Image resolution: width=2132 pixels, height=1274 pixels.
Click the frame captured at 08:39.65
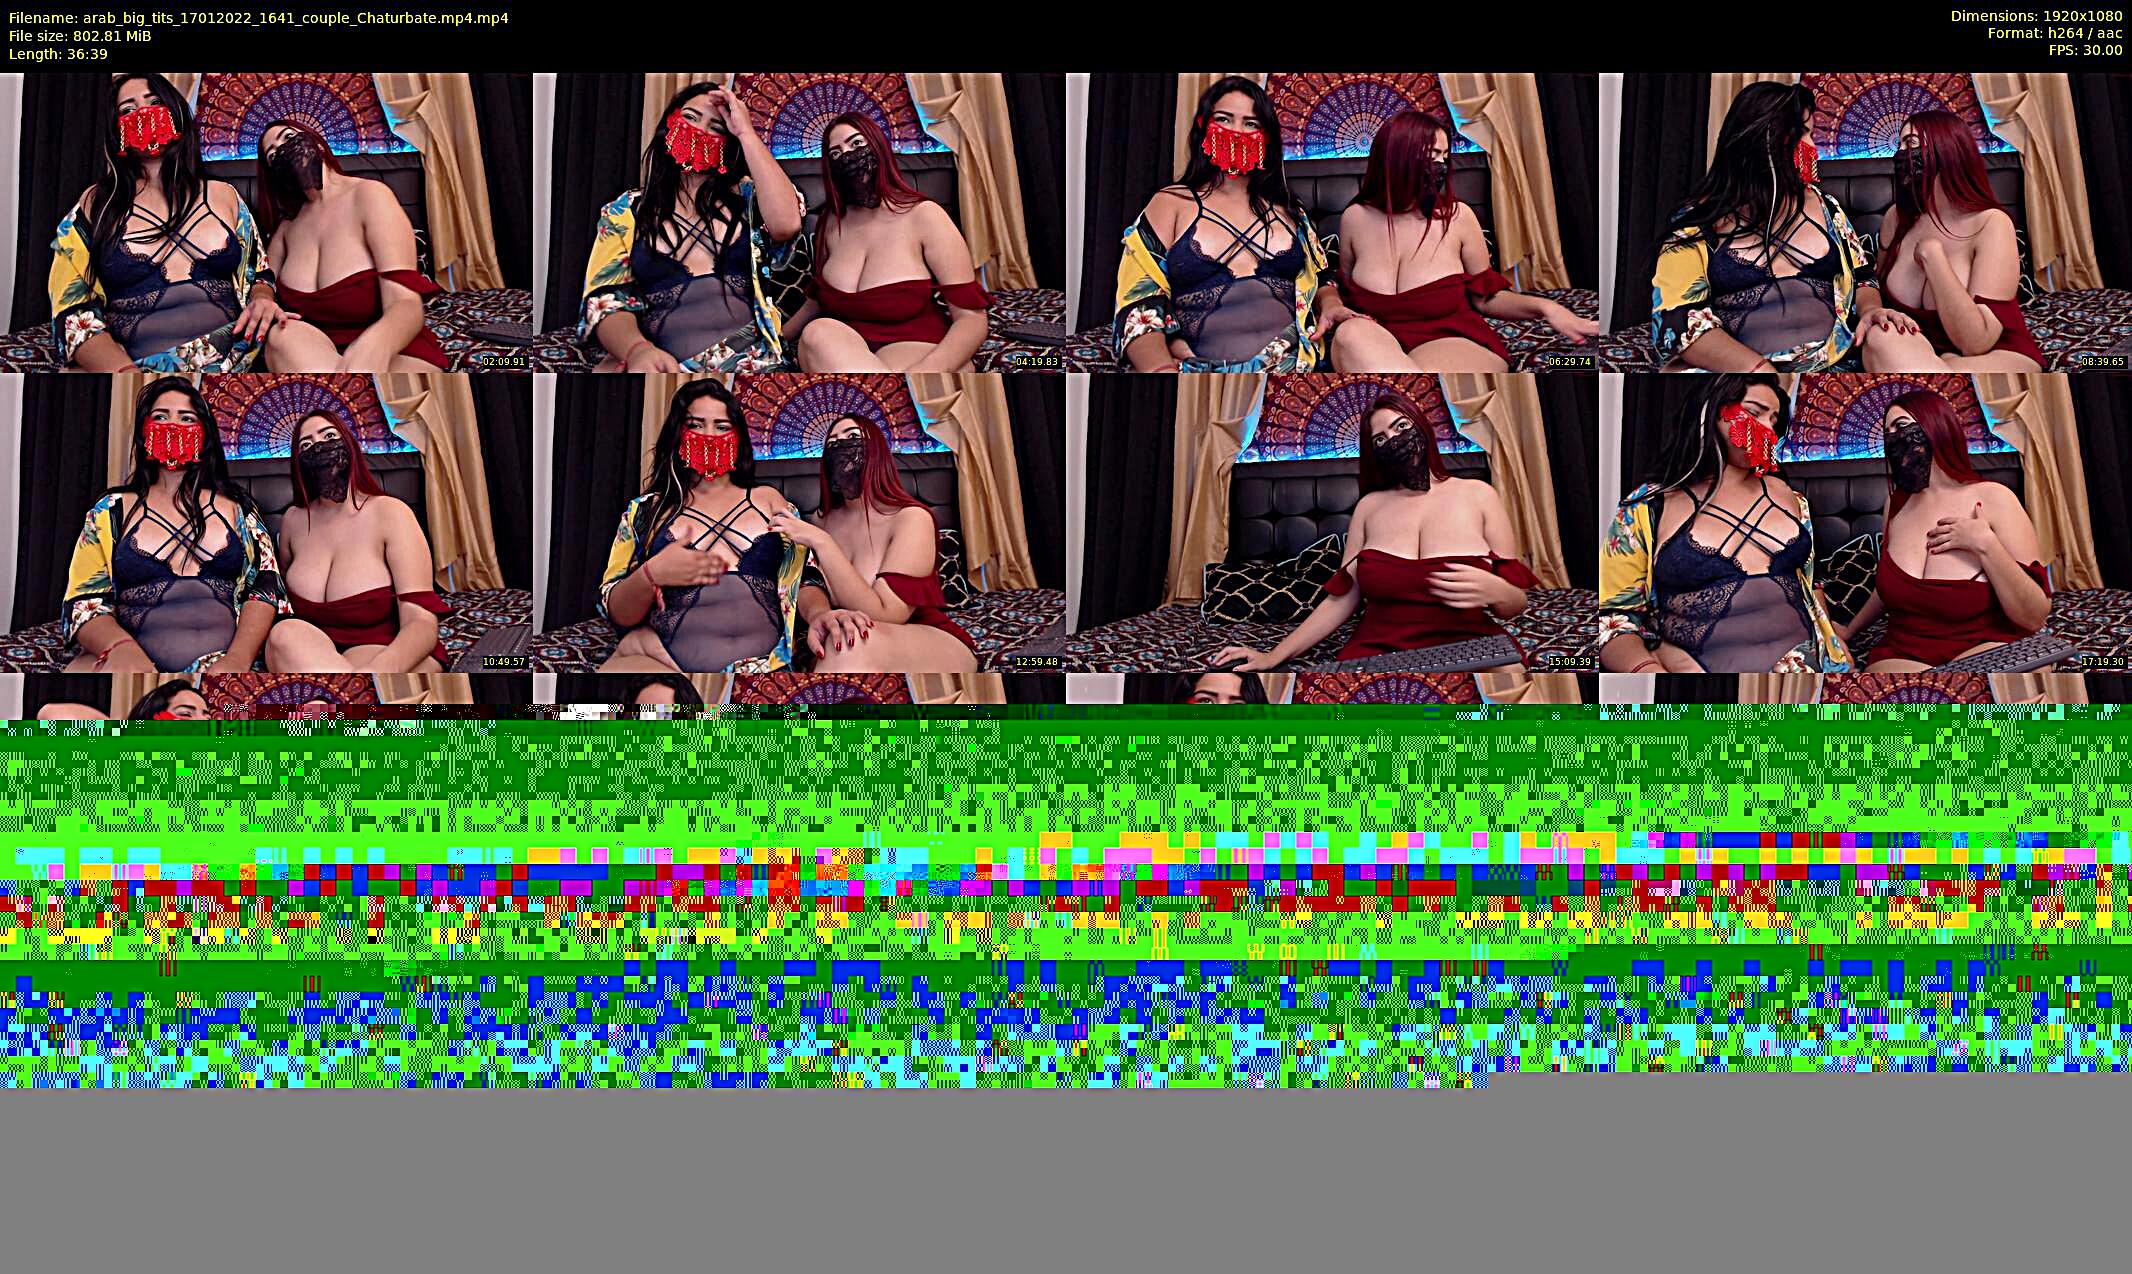tap(1864, 222)
